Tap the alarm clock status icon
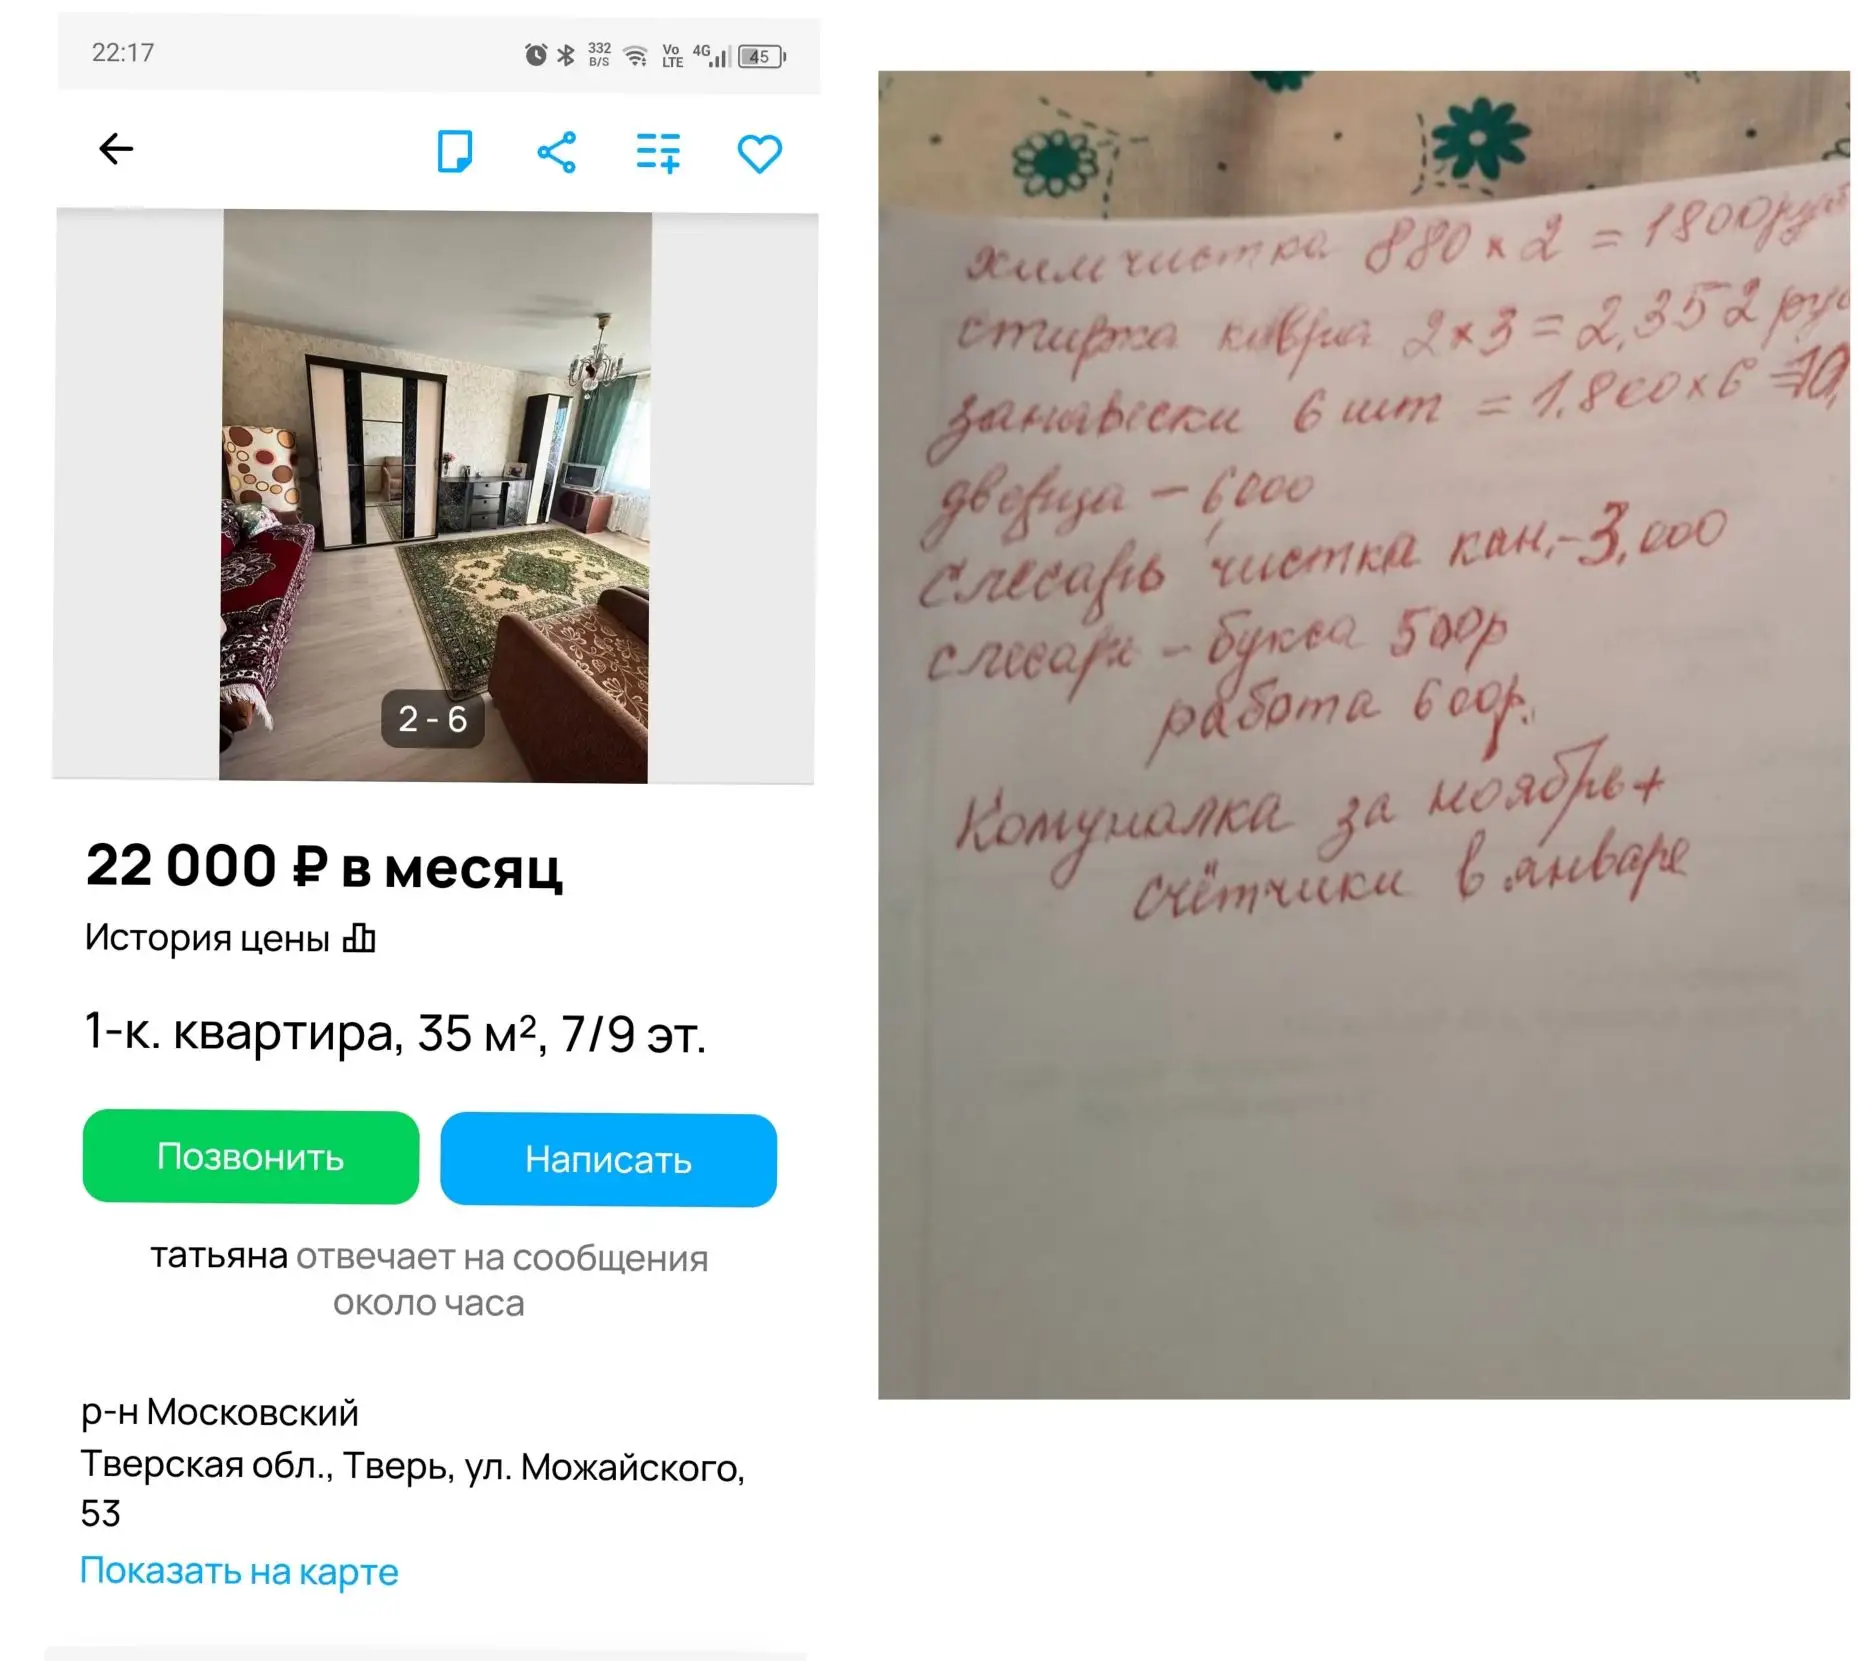Viewport: 1859px width, 1661px height. click(536, 55)
